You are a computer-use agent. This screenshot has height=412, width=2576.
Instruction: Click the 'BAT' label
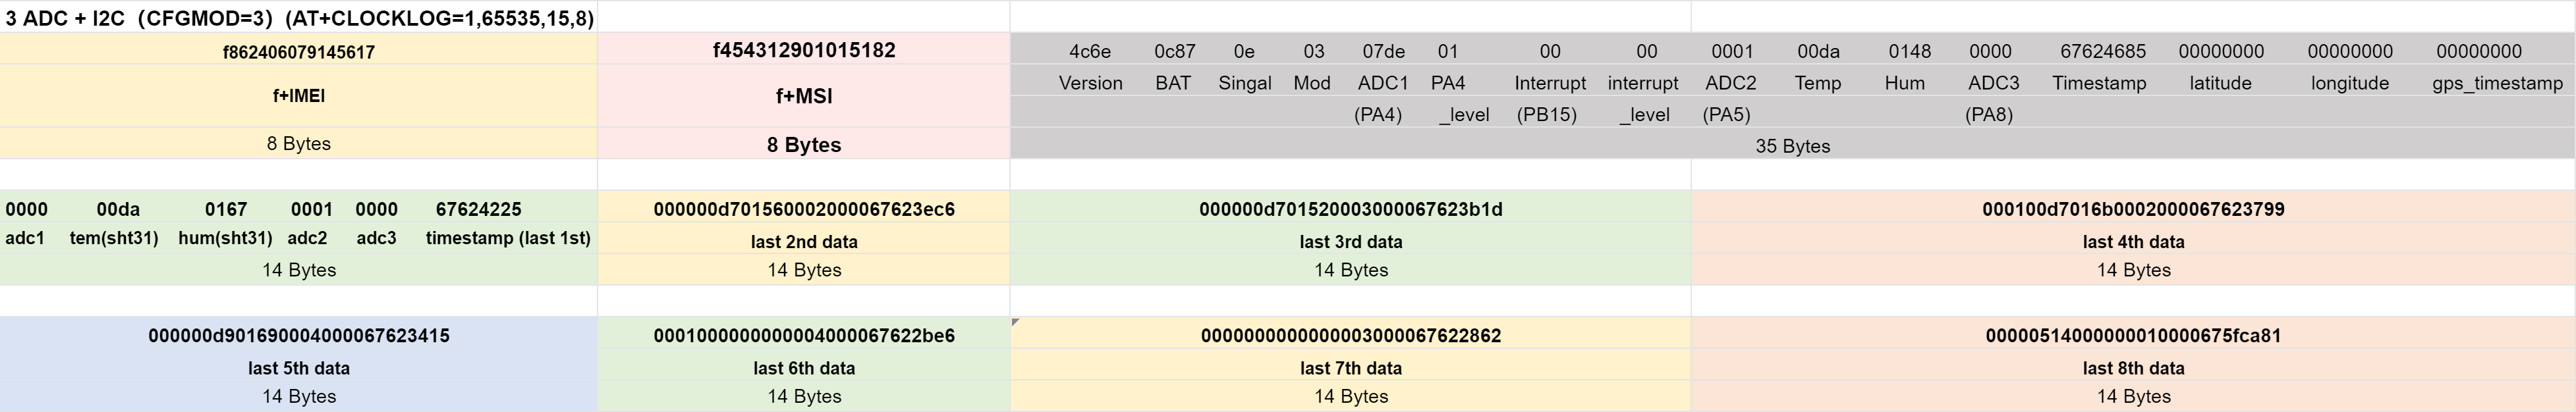(1173, 83)
